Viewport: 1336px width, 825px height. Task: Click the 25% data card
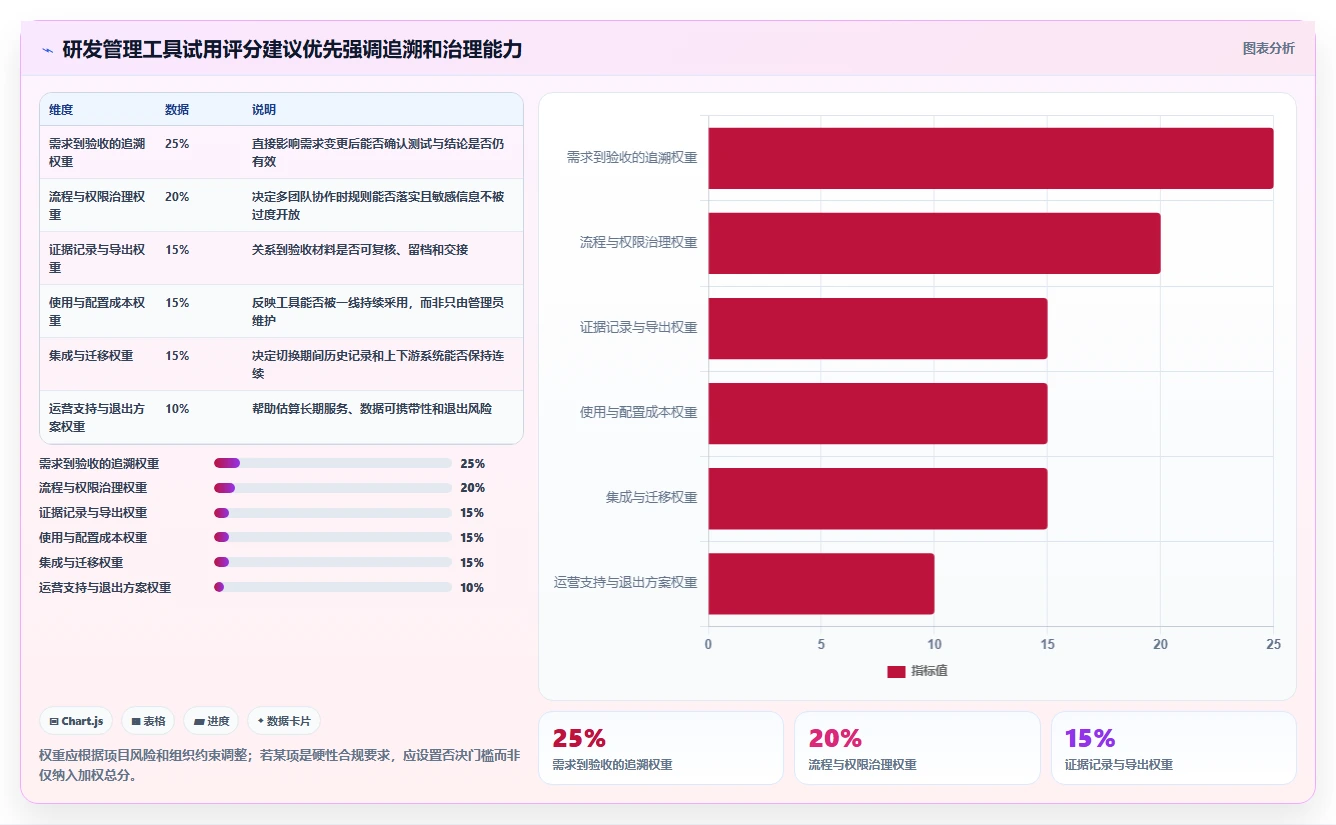(x=661, y=748)
